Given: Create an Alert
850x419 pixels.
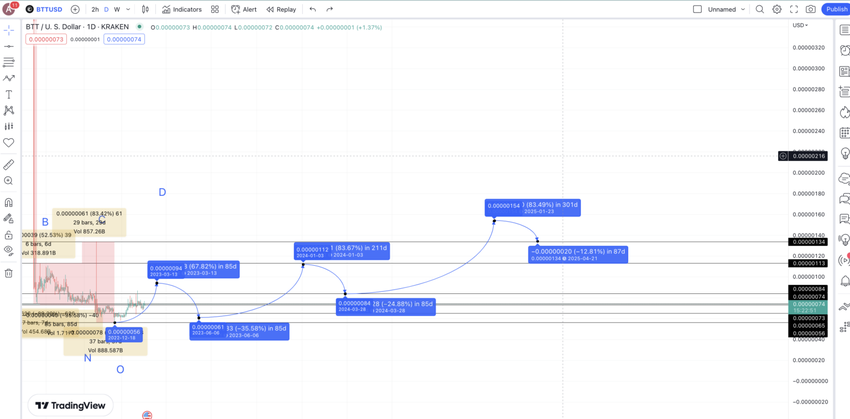Looking at the screenshot, I should (x=244, y=9).
